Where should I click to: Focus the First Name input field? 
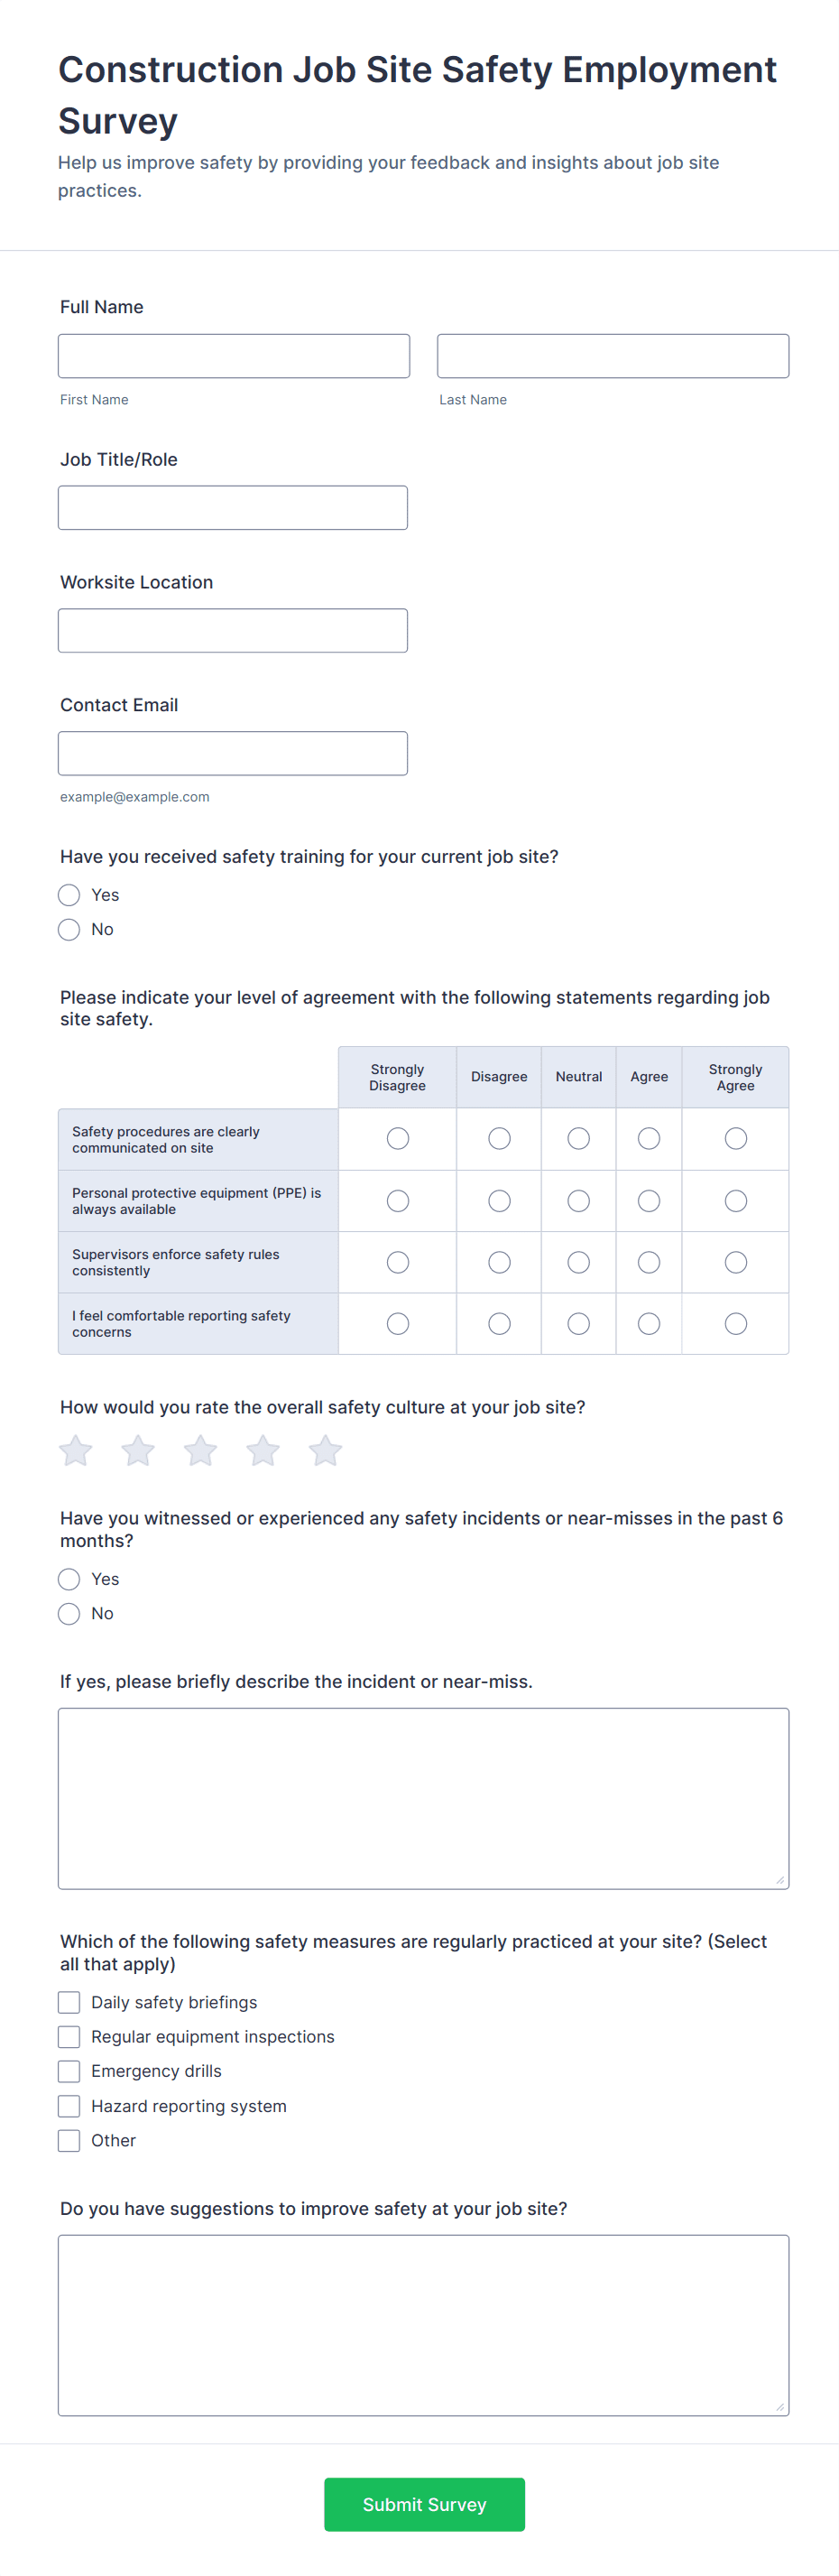click(234, 356)
